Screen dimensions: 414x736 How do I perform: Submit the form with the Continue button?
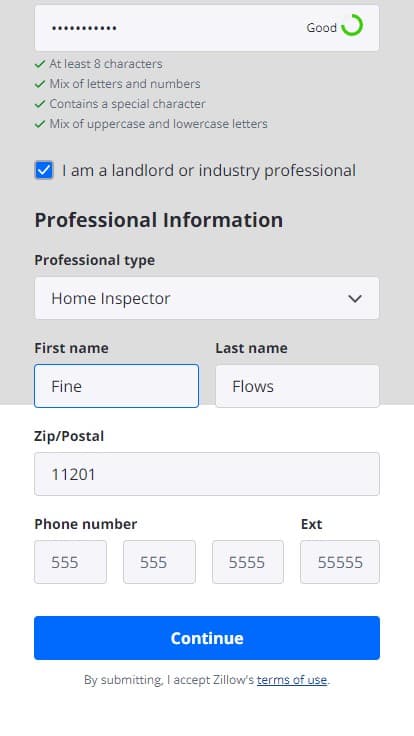207,638
